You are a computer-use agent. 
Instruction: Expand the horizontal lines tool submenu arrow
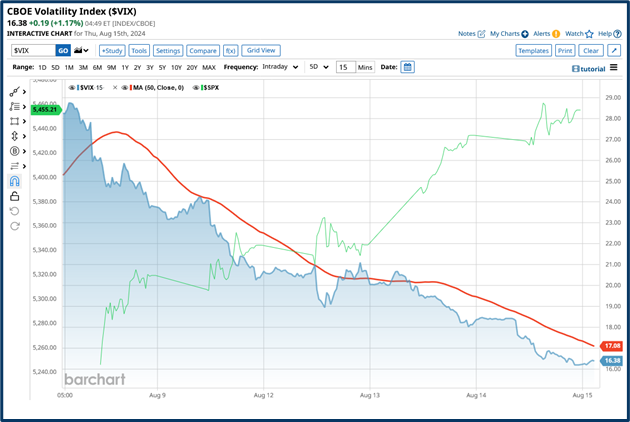point(25,166)
